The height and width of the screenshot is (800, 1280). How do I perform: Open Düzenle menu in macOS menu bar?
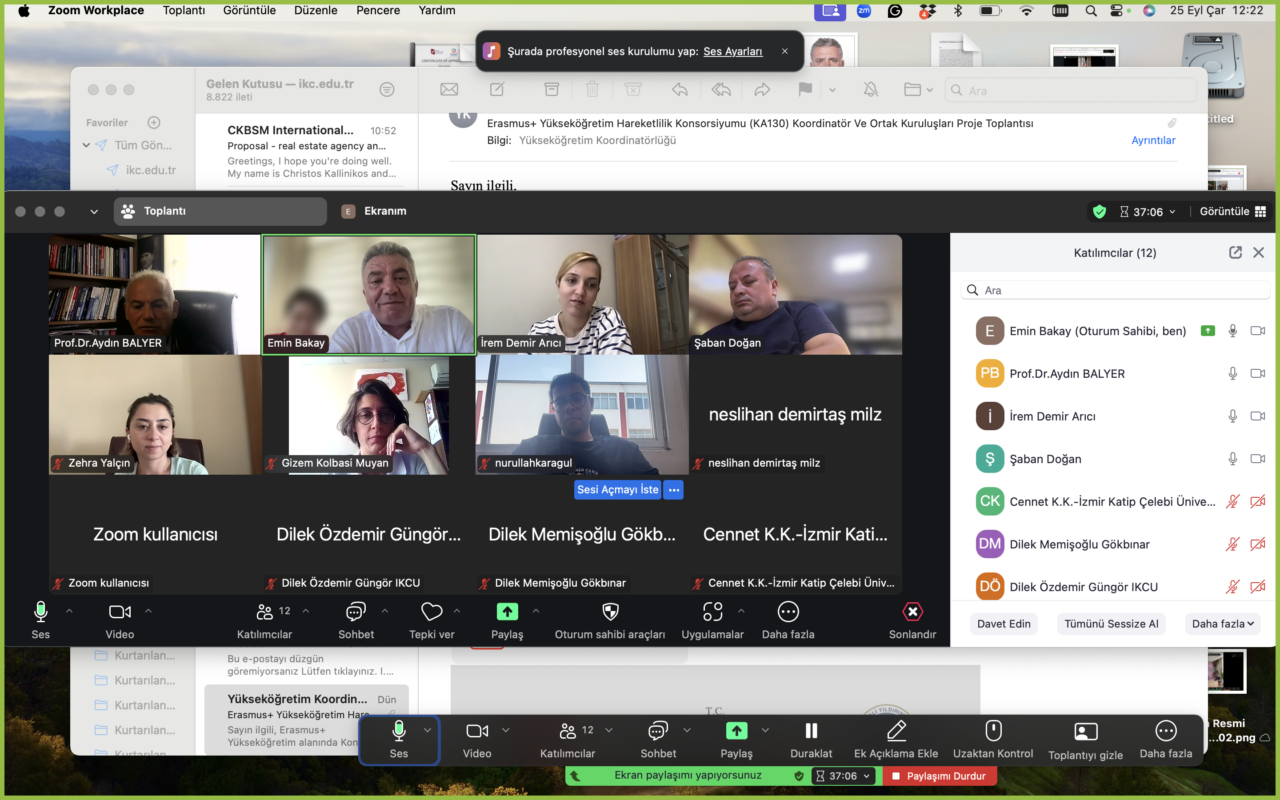316,11
